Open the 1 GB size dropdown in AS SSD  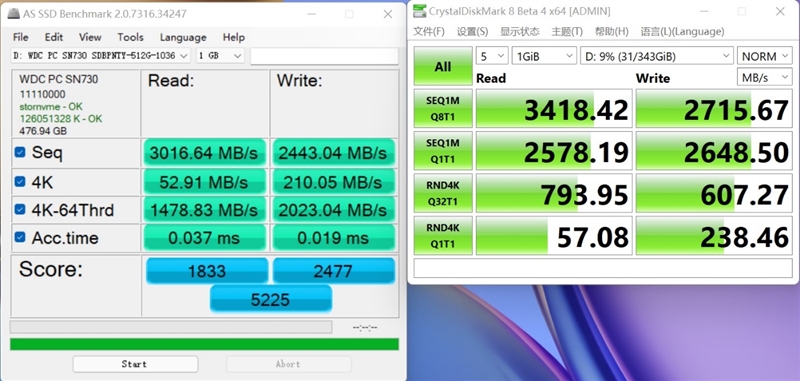(x=220, y=56)
